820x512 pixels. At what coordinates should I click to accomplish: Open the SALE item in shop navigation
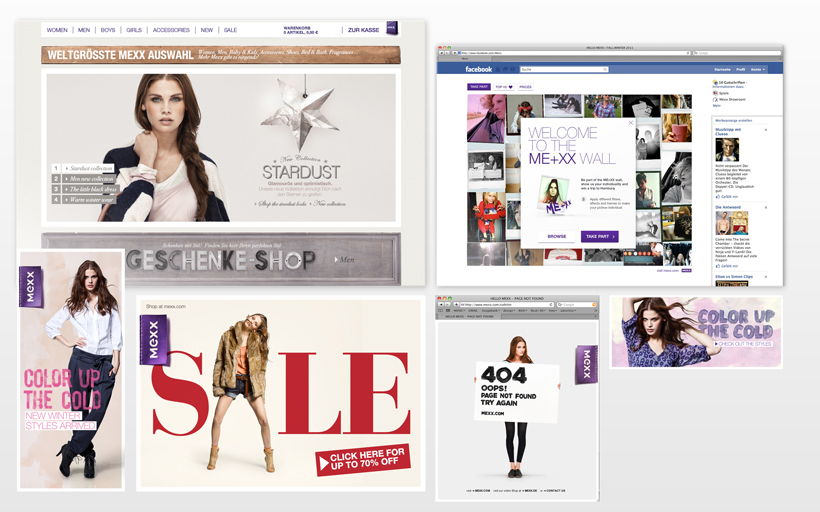click(230, 30)
